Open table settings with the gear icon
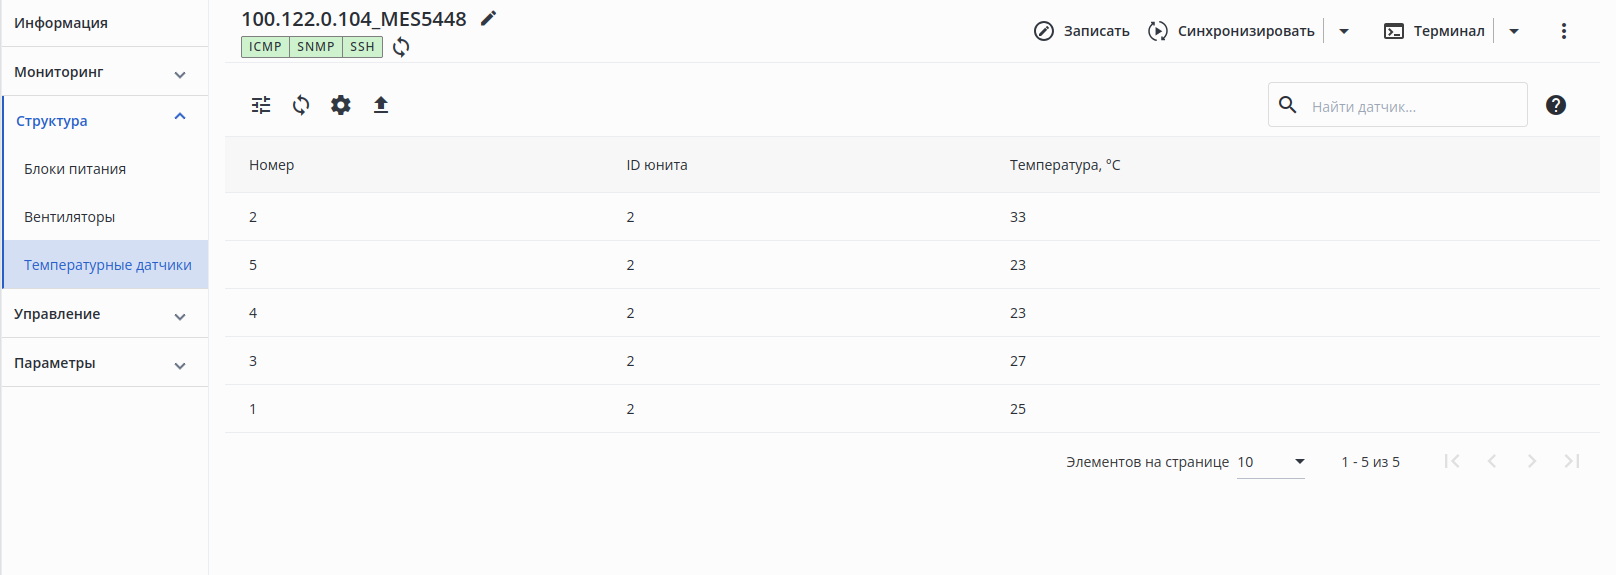Screen dimensions: 1616x575 click(341, 105)
